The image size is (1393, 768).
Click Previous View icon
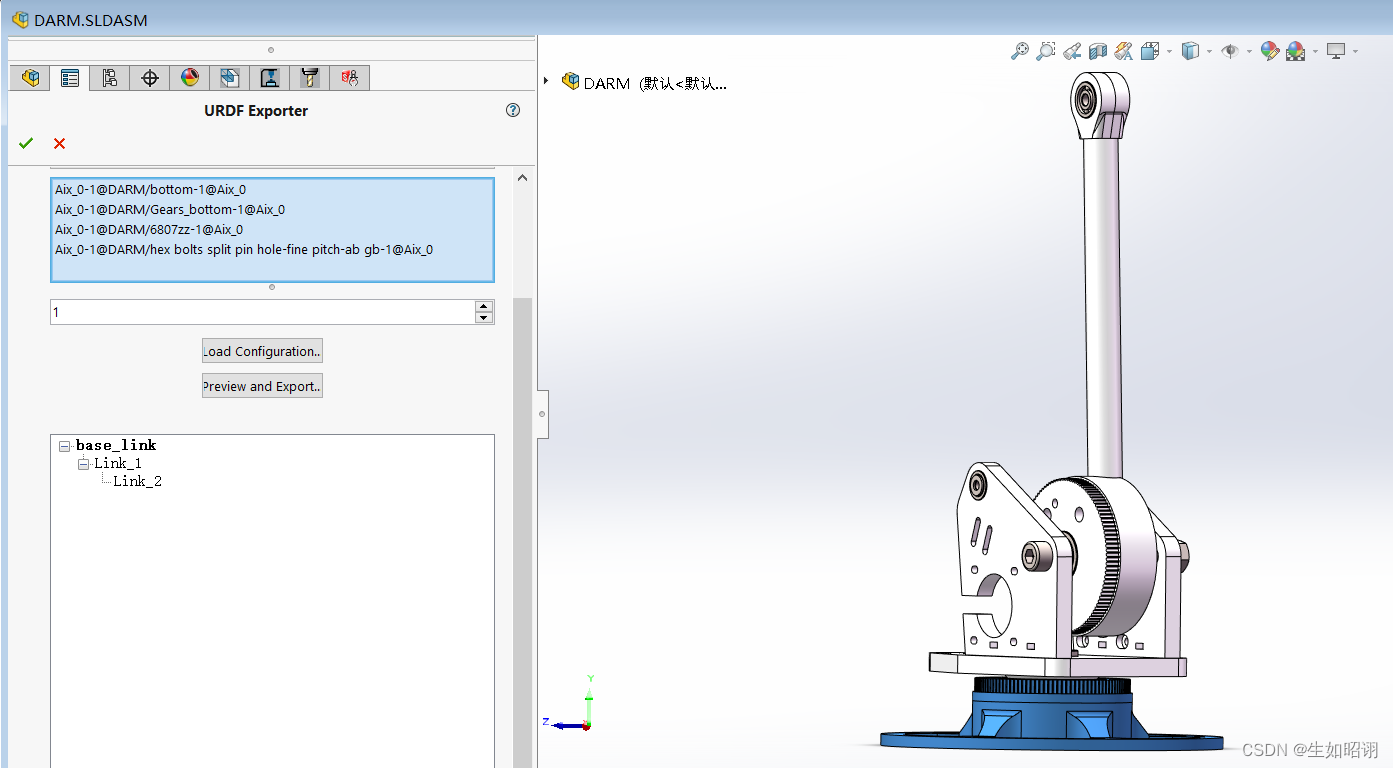1071,51
